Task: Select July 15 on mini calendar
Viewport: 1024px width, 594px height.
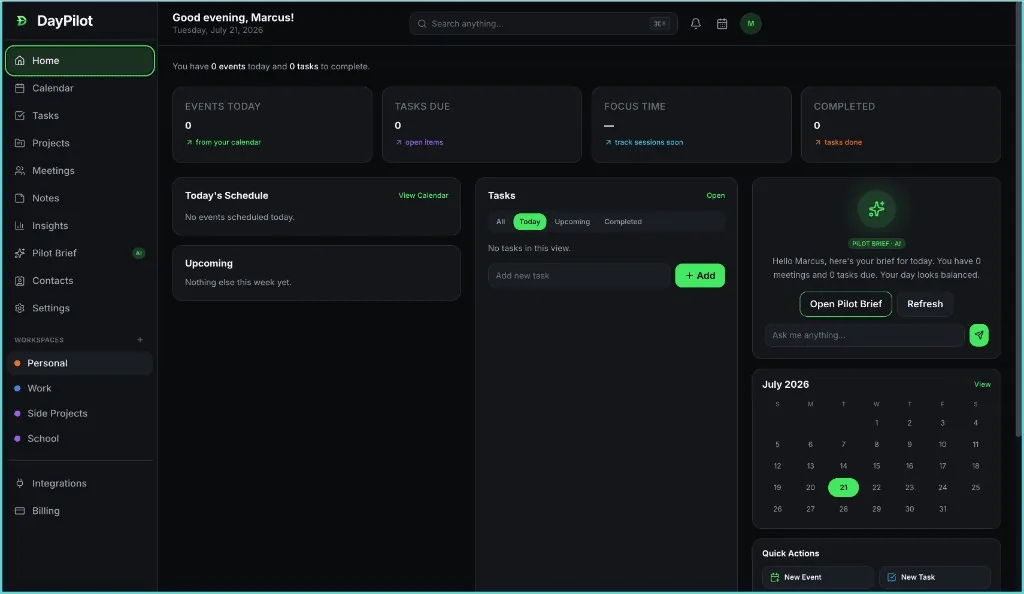Action: 876,466
